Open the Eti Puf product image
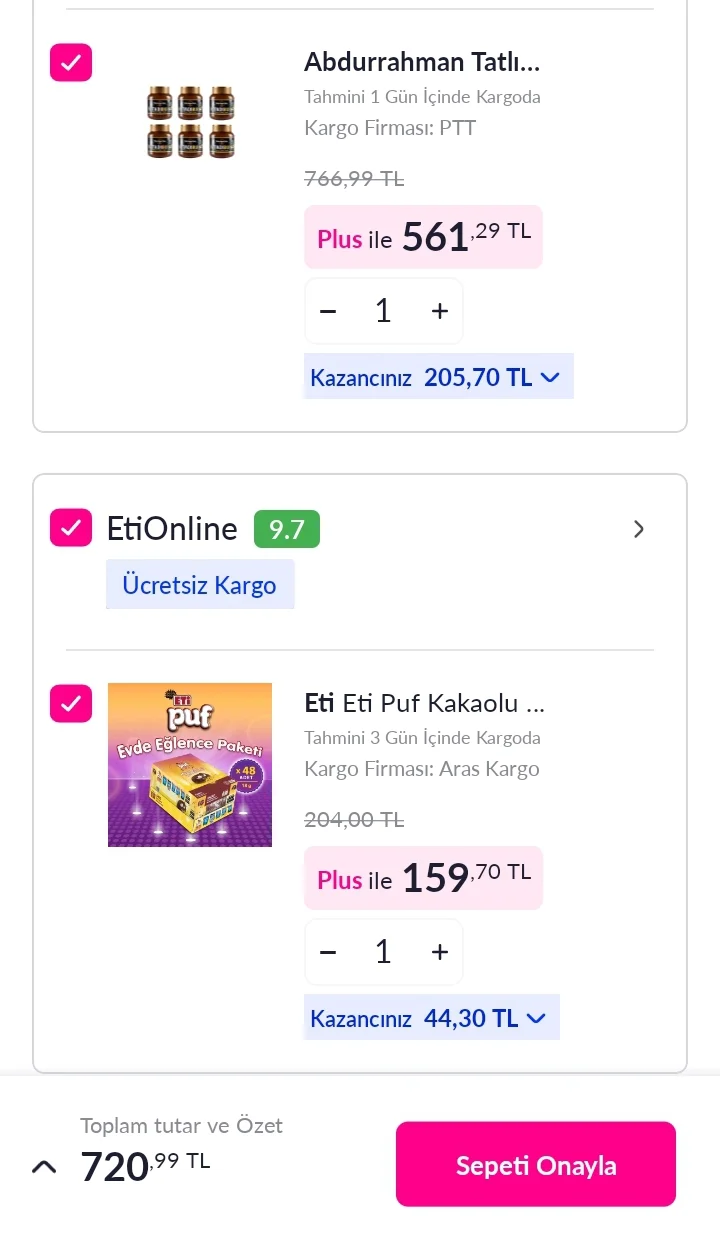This screenshot has width=720, height=1245. click(x=190, y=765)
